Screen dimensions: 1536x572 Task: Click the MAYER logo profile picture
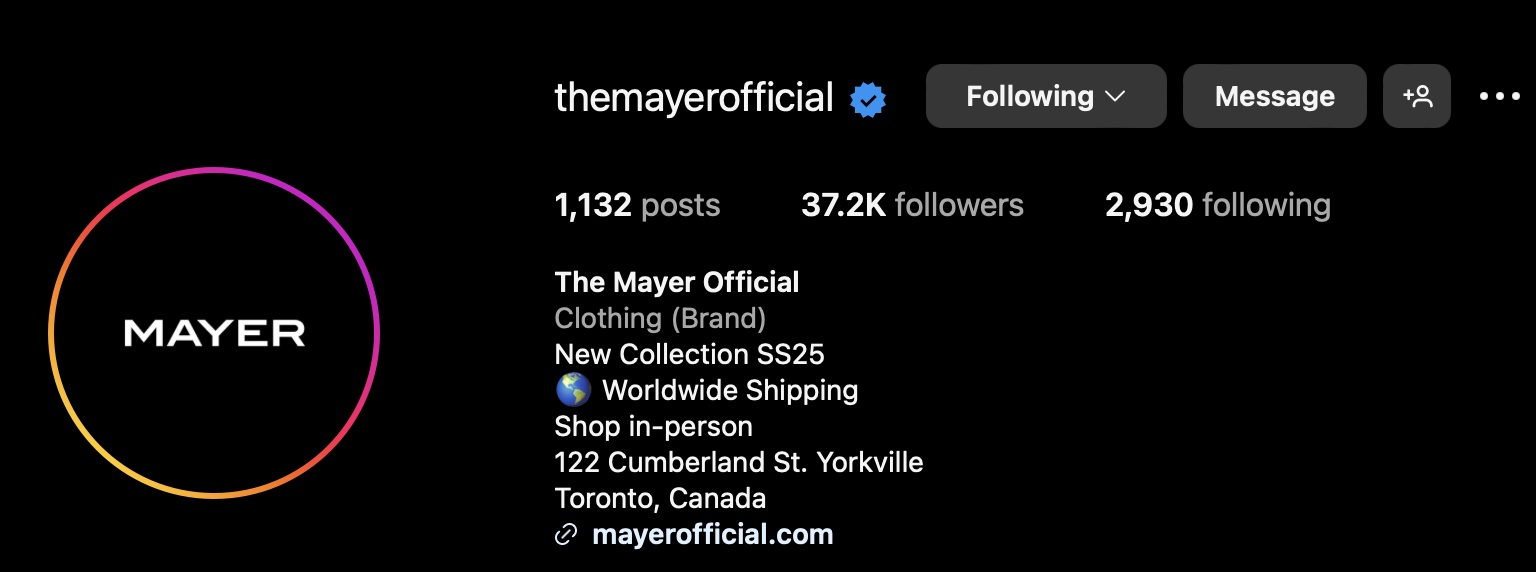[x=214, y=333]
